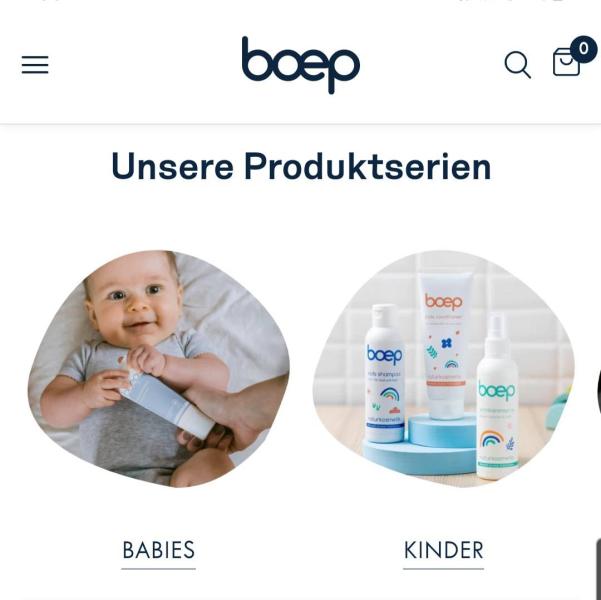
Task: Open the KINDER product series link
Action: pos(443,550)
